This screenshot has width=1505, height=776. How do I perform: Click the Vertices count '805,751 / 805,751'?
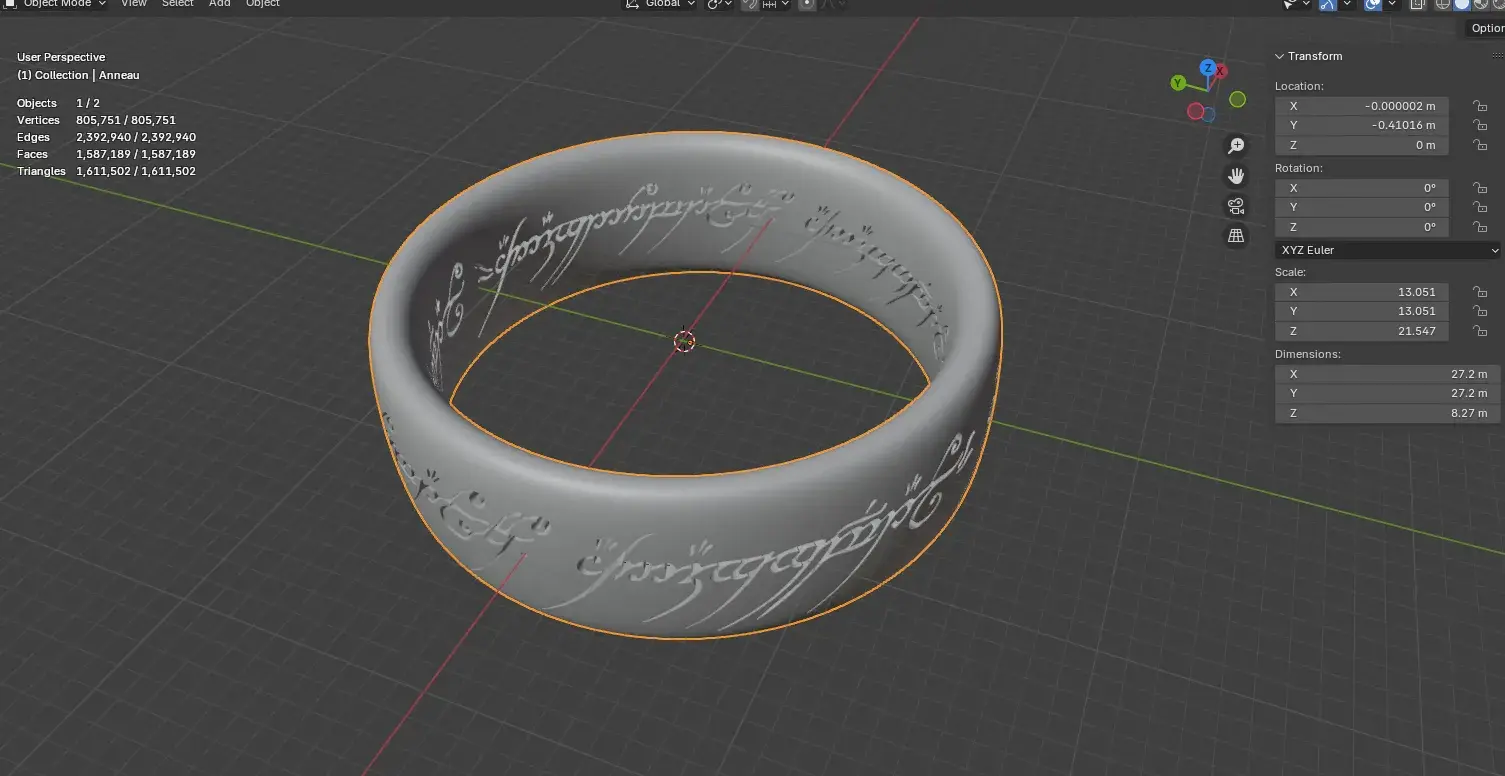click(x=126, y=120)
